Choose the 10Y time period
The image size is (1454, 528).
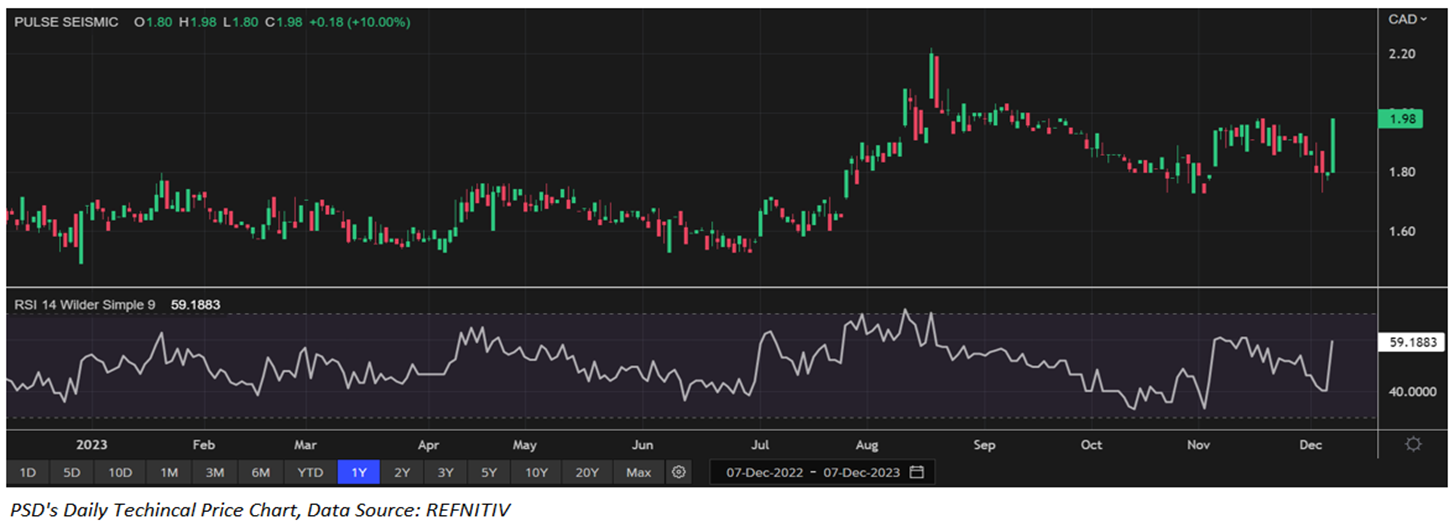535,472
